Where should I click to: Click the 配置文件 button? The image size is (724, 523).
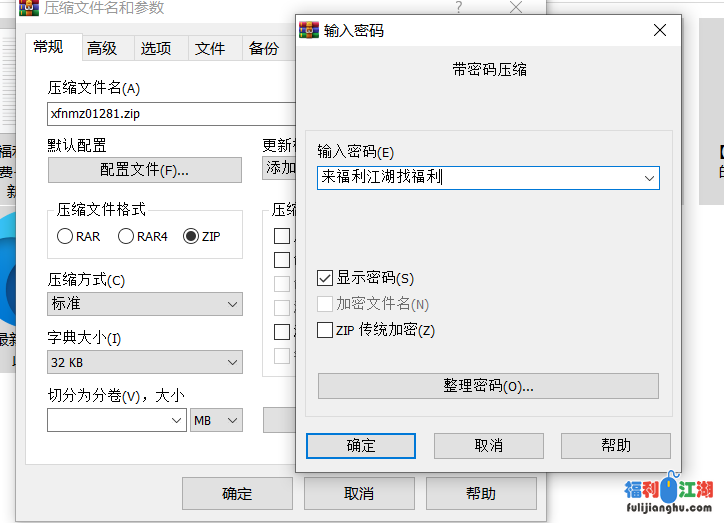tap(145, 170)
